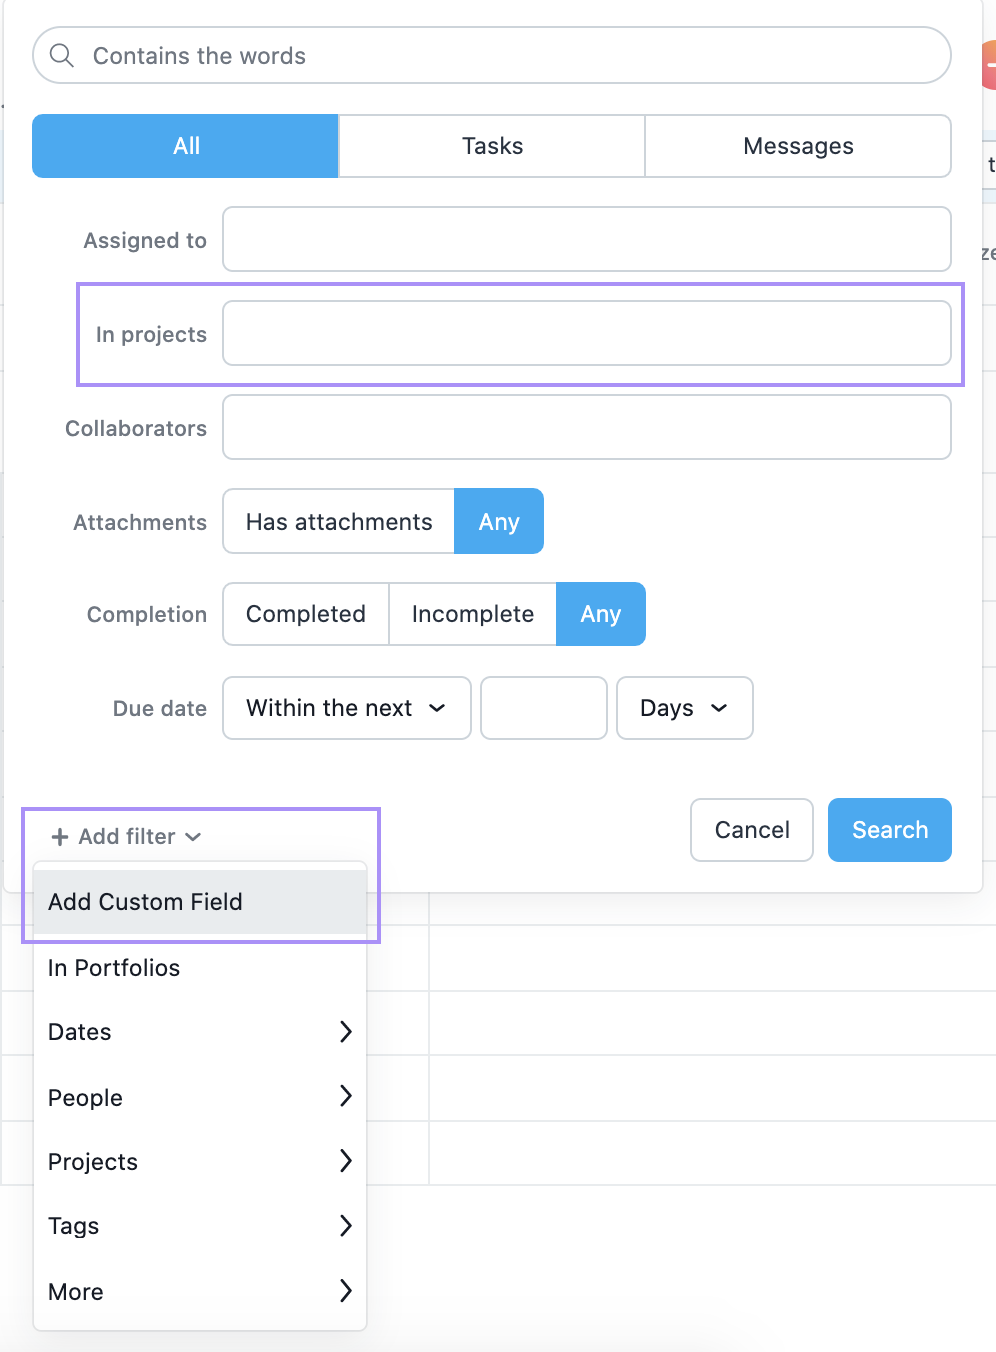The height and width of the screenshot is (1352, 996).
Task: Cancel the advanced search dialog
Action: point(752,830)
